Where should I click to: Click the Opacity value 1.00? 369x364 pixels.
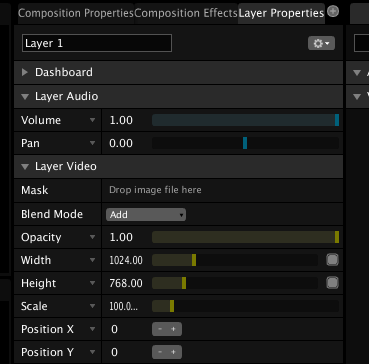tap(121, 238)
